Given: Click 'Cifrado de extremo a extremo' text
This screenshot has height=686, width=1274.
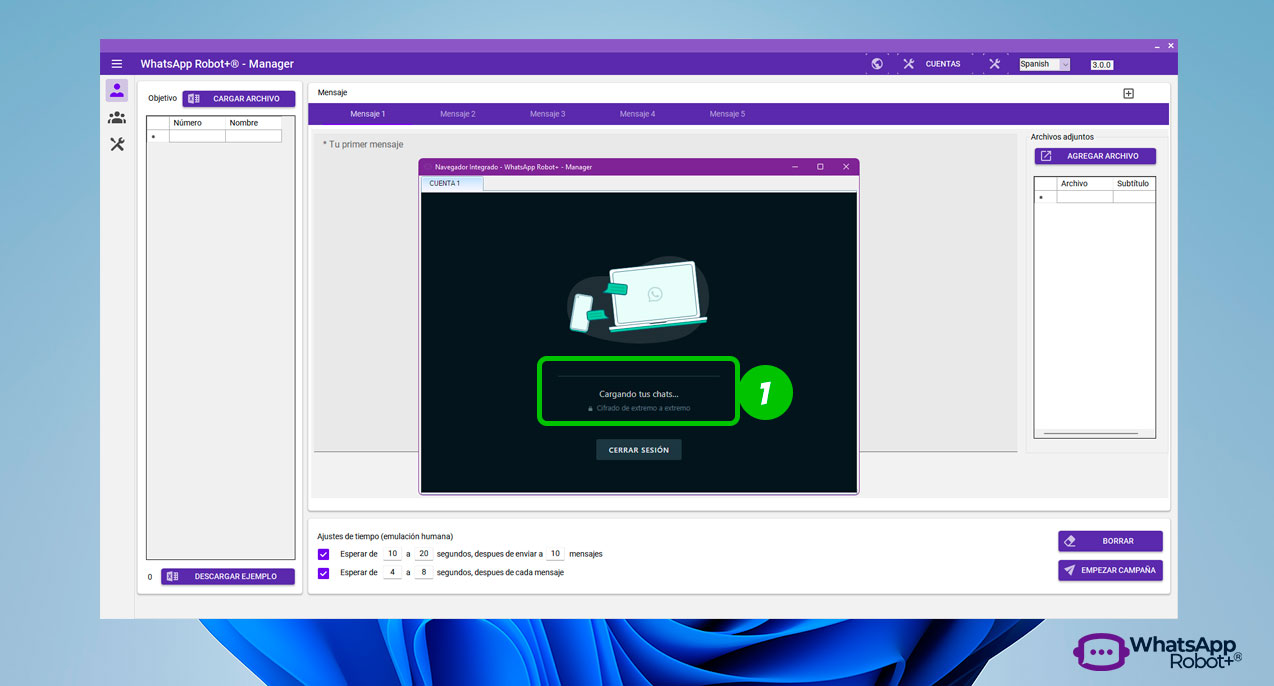Looking at the screenshot, I should tap(643, 408).
